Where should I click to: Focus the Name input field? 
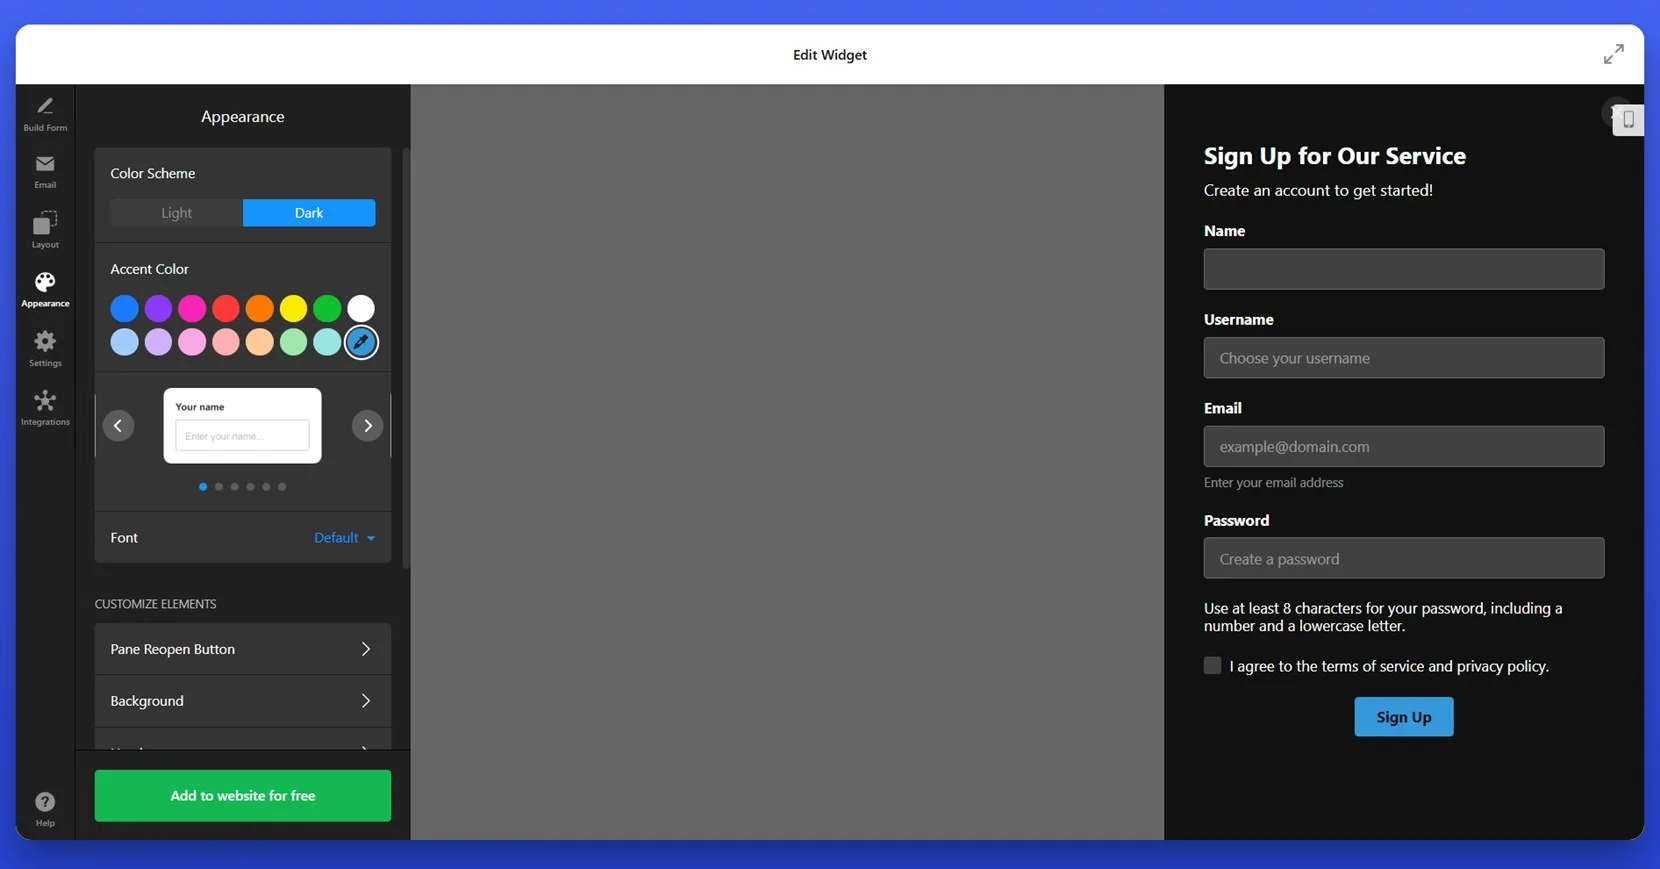click(1404, 269)
